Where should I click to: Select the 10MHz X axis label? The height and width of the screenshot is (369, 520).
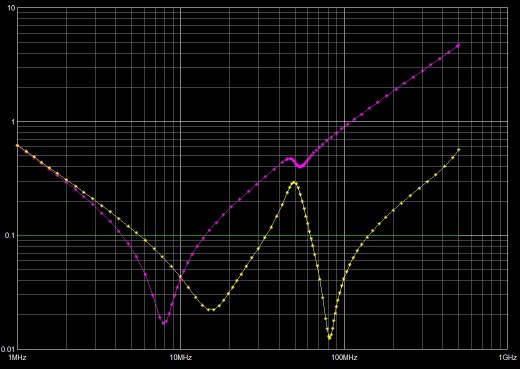click(x=181, y=358)
